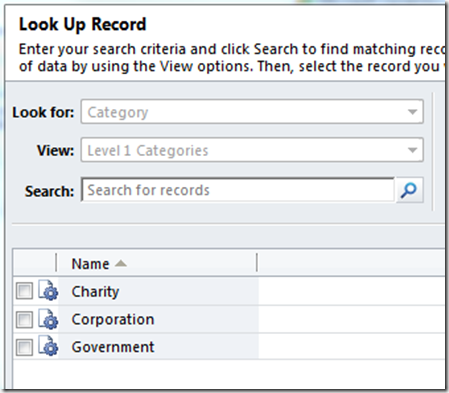Click the Name column sort arrow
Screen dimensions: 449x393
(120, 264)
